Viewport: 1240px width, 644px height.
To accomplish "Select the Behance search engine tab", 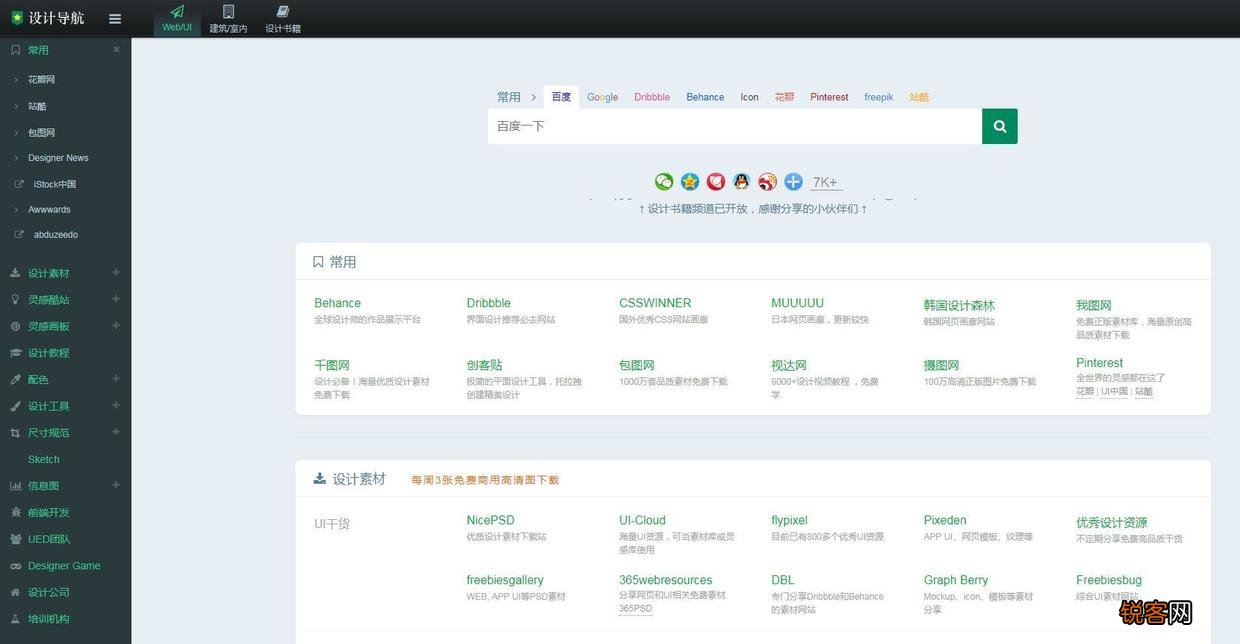I will (705, 97).
